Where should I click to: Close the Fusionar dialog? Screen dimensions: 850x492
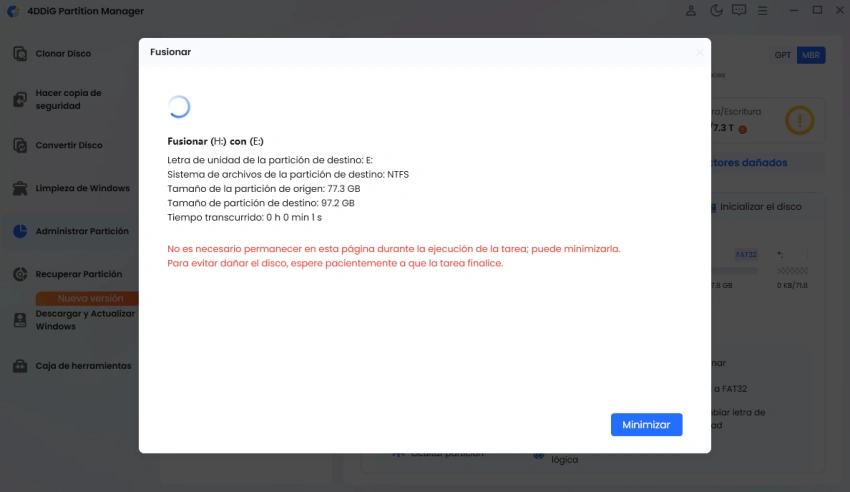click(x=699, y=52)
